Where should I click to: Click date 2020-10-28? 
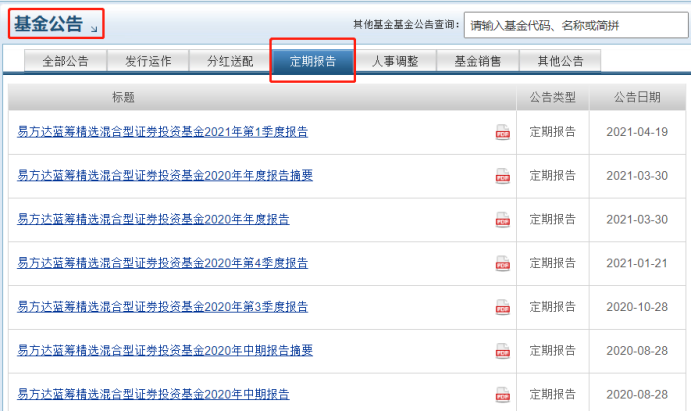pyautogui.click(x=637, y=307)
